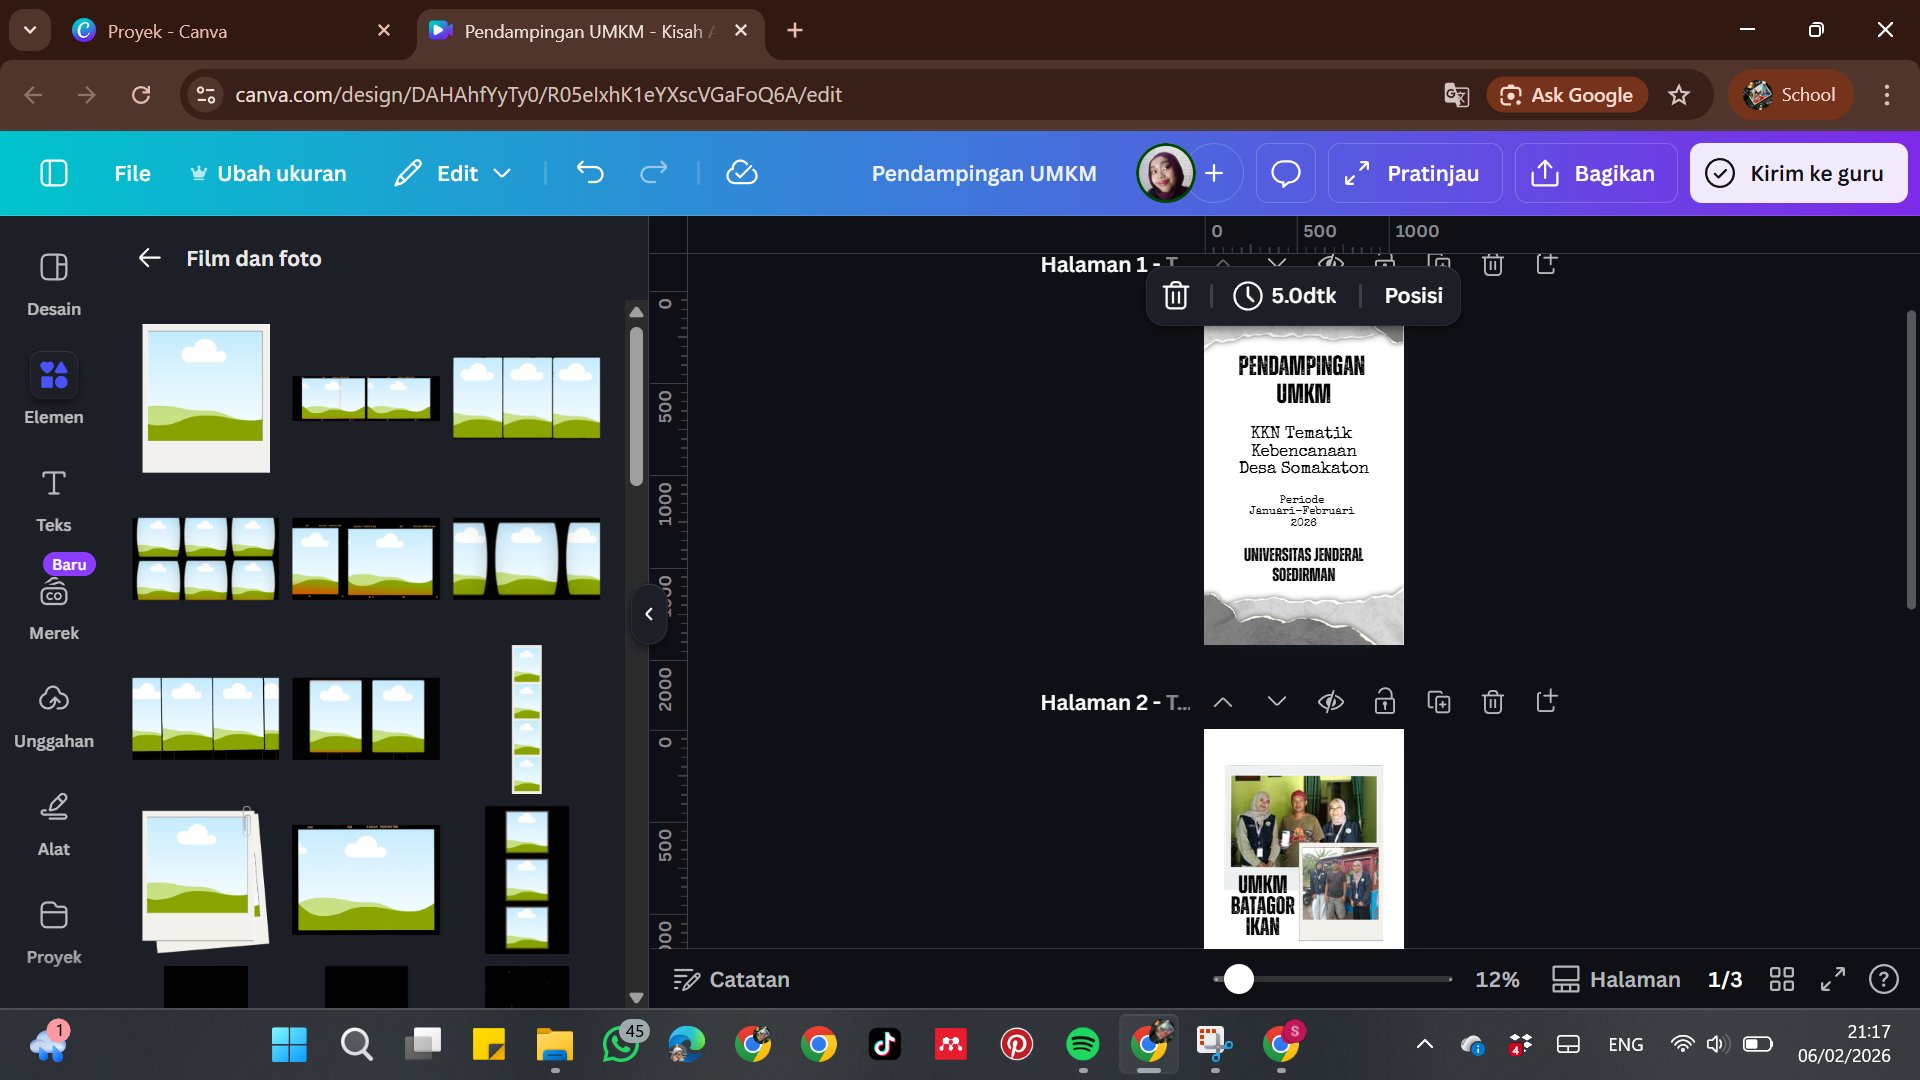Open the Unggahan panel for uploads
Image resolution: width=1920 pixels, height=1080 pixels.
point(55,714)
